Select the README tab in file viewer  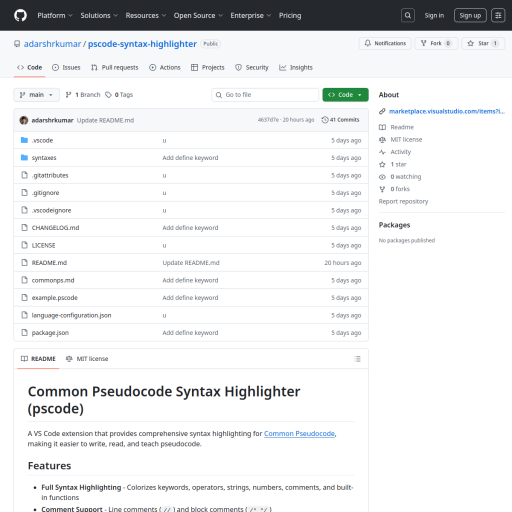pos(38,359)
